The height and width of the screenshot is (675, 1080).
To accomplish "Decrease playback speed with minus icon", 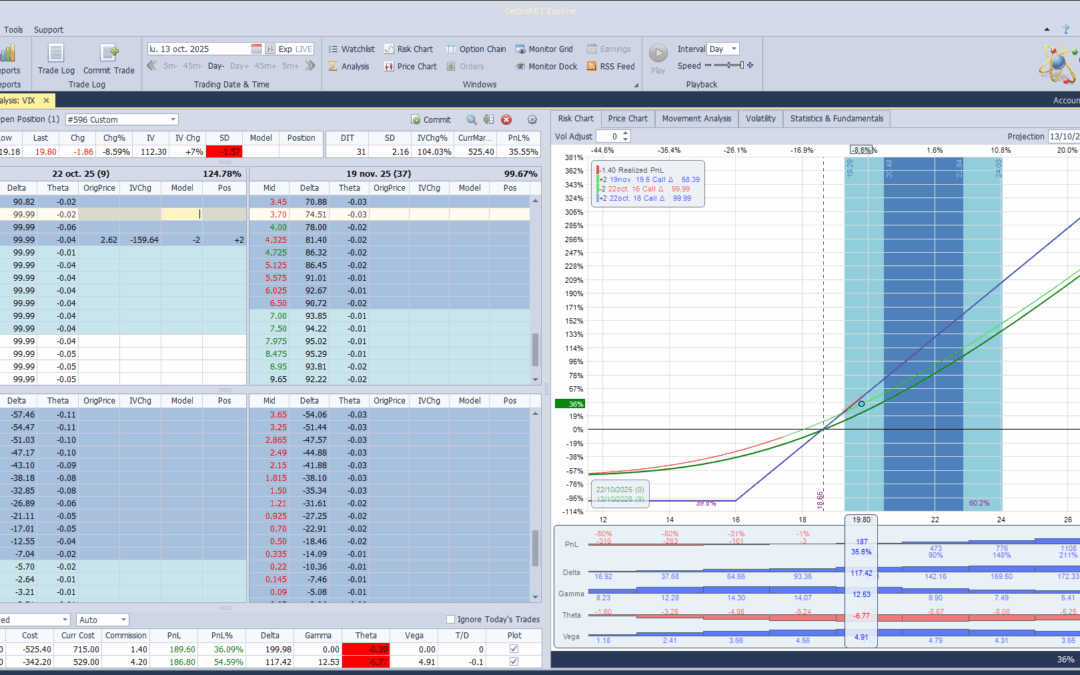I will coord(708,65).
